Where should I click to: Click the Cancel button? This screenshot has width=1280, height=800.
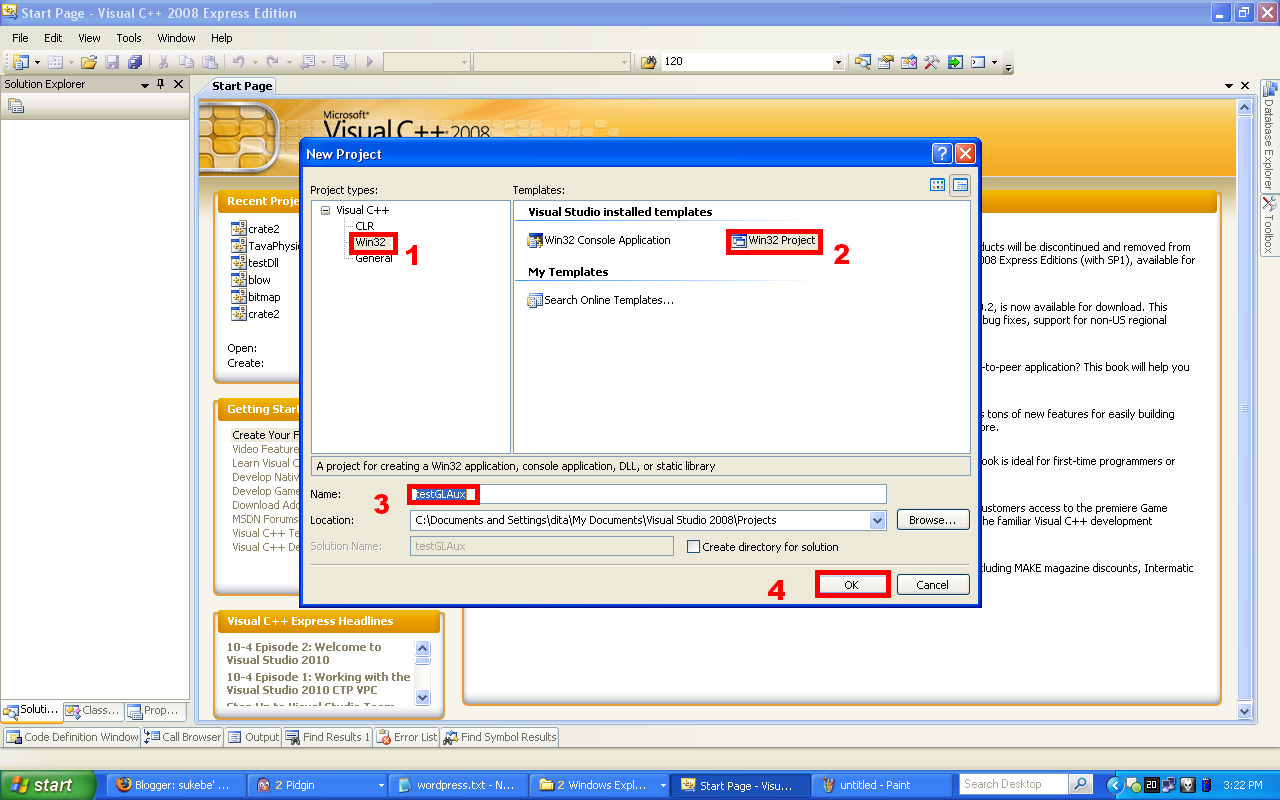(x=933, y=585)
